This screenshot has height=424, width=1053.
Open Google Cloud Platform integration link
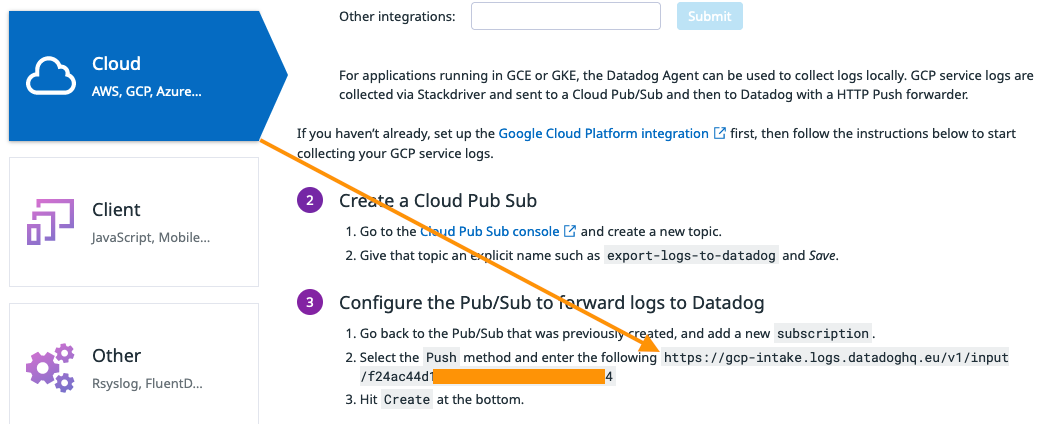[603, 133]
